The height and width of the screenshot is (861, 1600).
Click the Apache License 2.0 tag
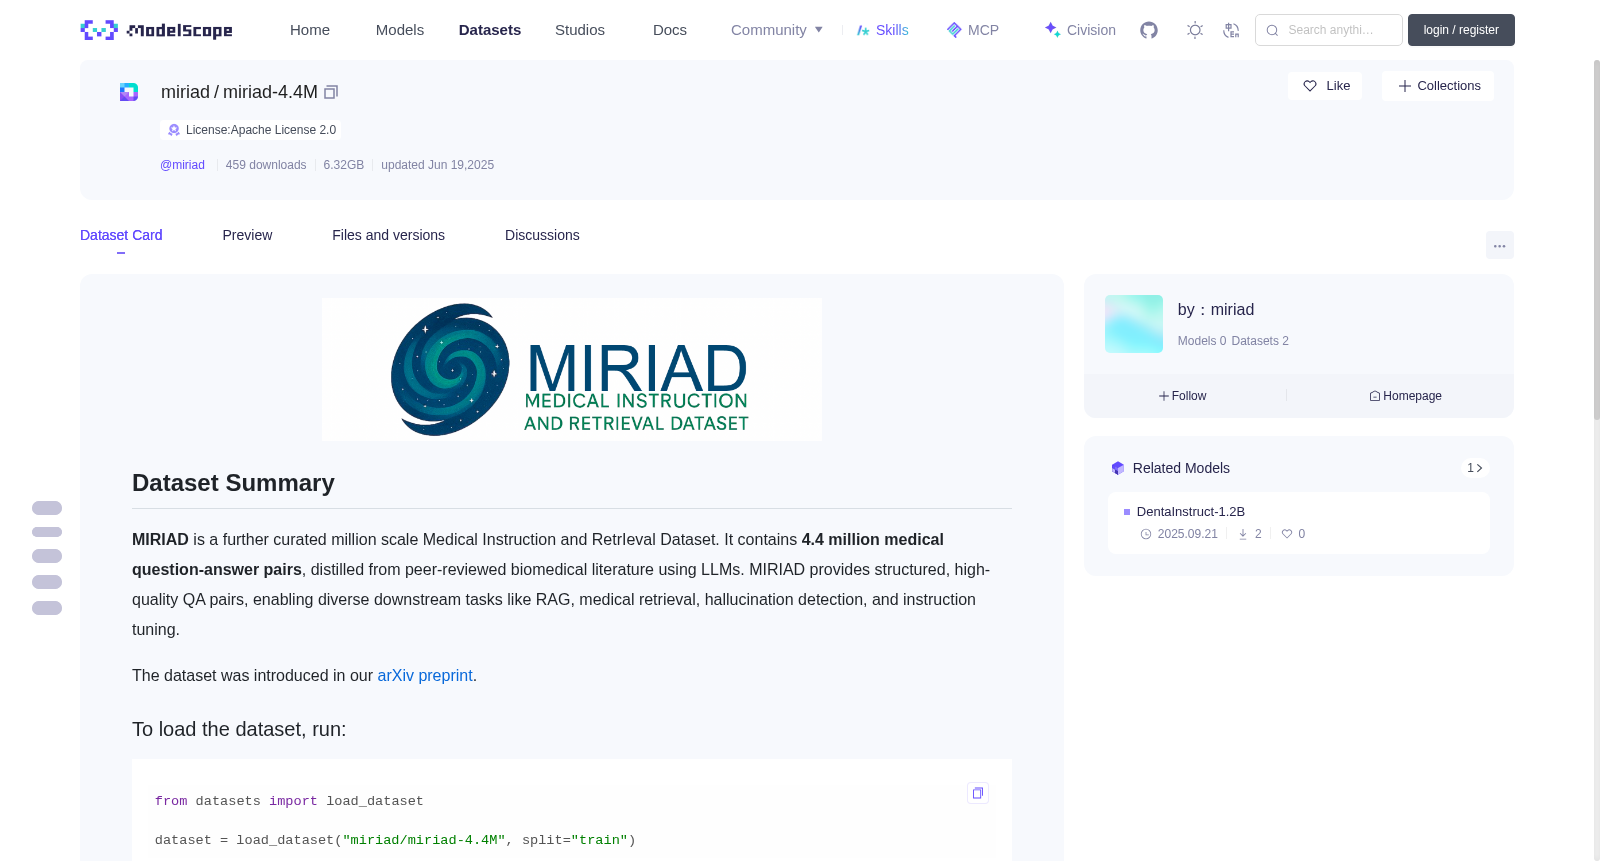[250, 130]
